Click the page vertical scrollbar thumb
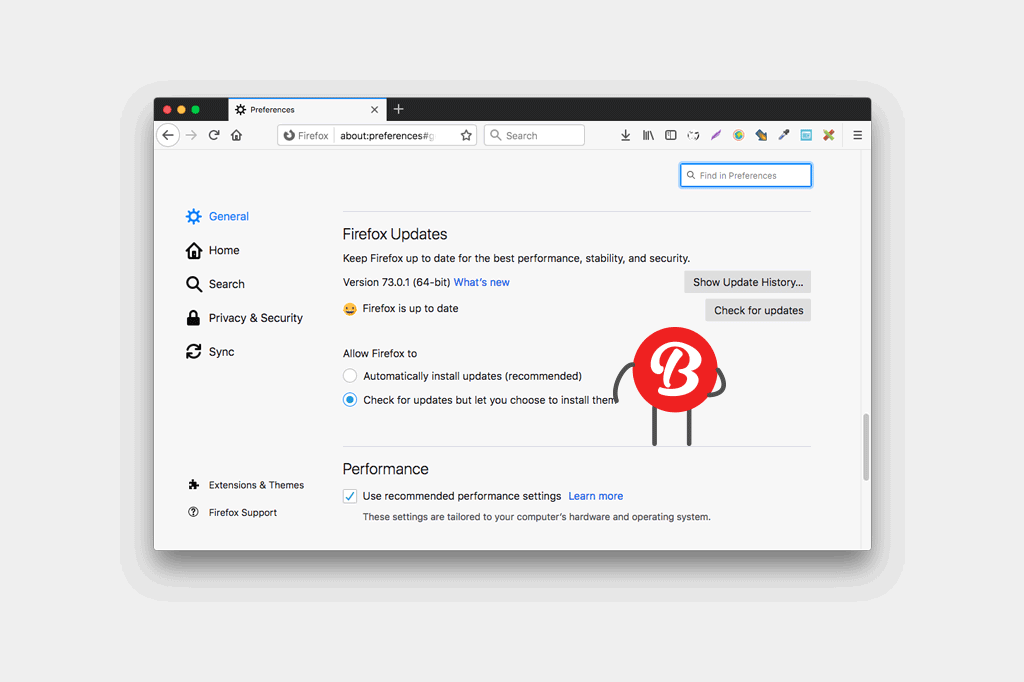 point(866,447)
